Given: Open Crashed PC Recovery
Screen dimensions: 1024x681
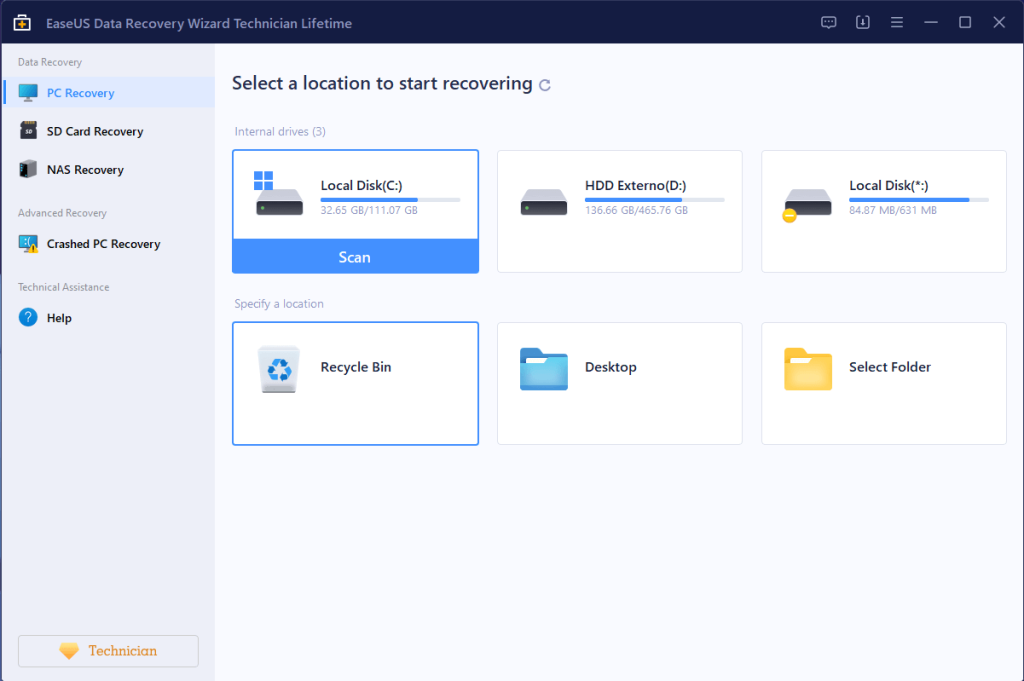Looking at the screenshot, I should tap(109, 244).
